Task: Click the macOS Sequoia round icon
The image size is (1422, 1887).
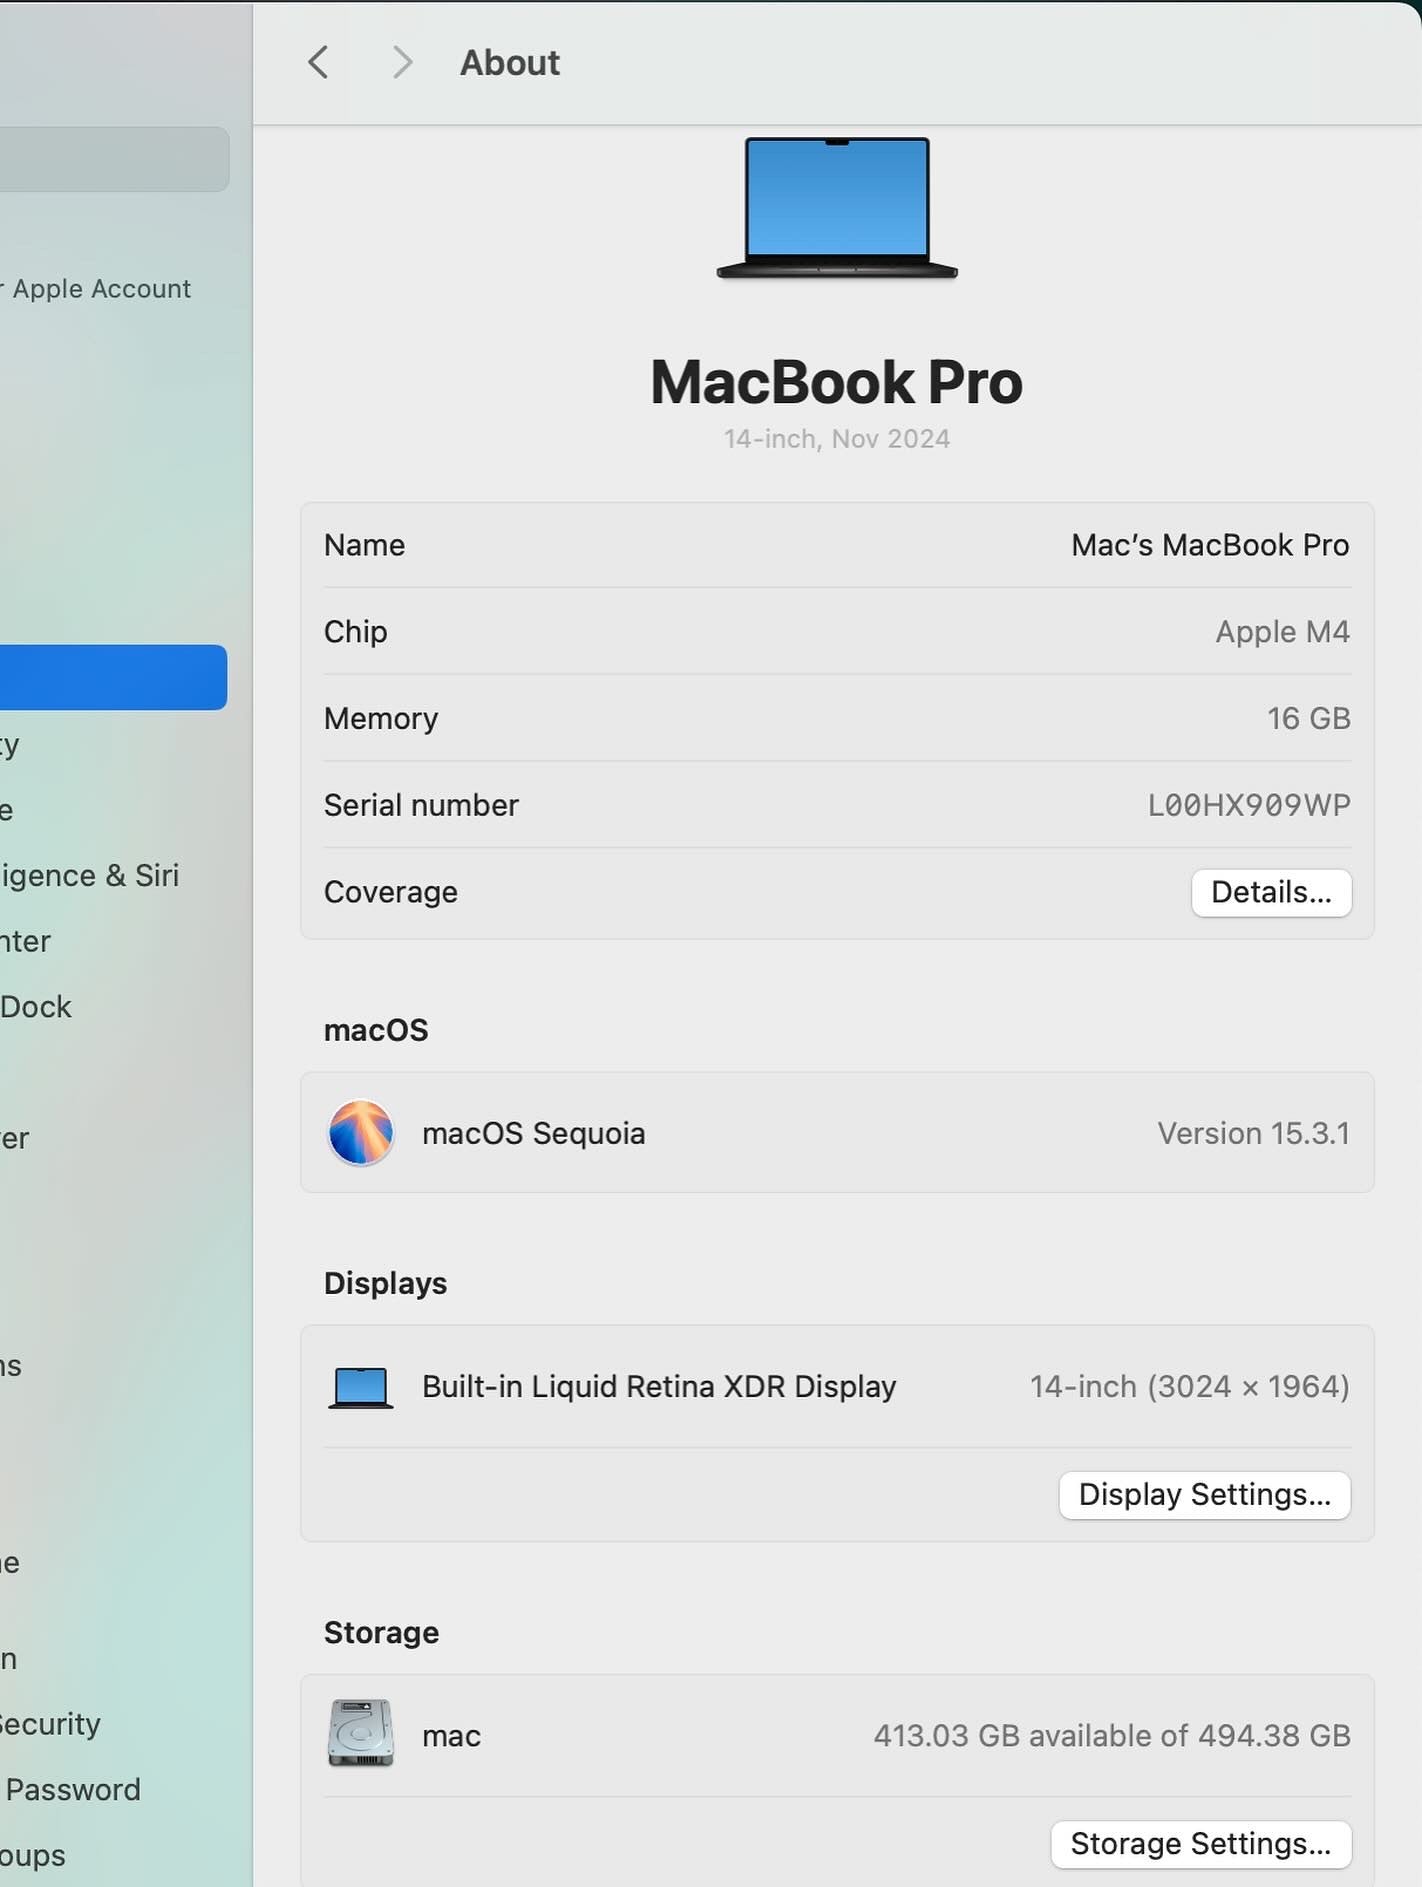Action: (361, 1133)
